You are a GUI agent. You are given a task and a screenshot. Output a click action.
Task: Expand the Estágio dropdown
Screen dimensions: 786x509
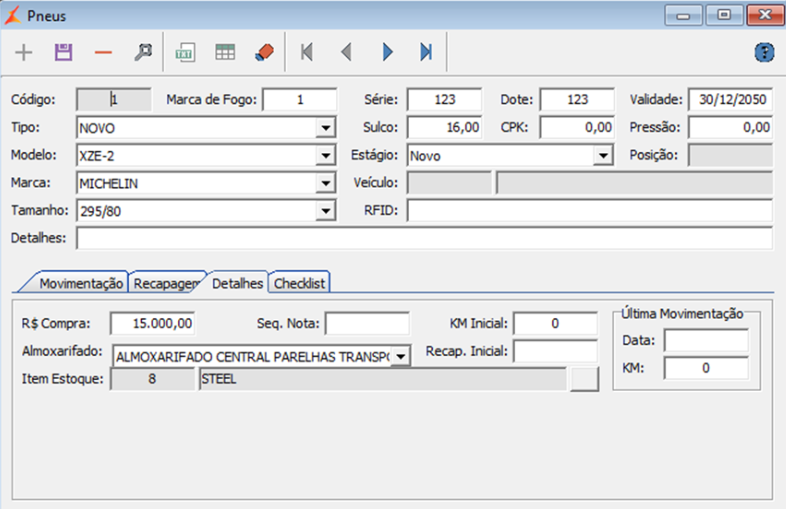[602, 156]
